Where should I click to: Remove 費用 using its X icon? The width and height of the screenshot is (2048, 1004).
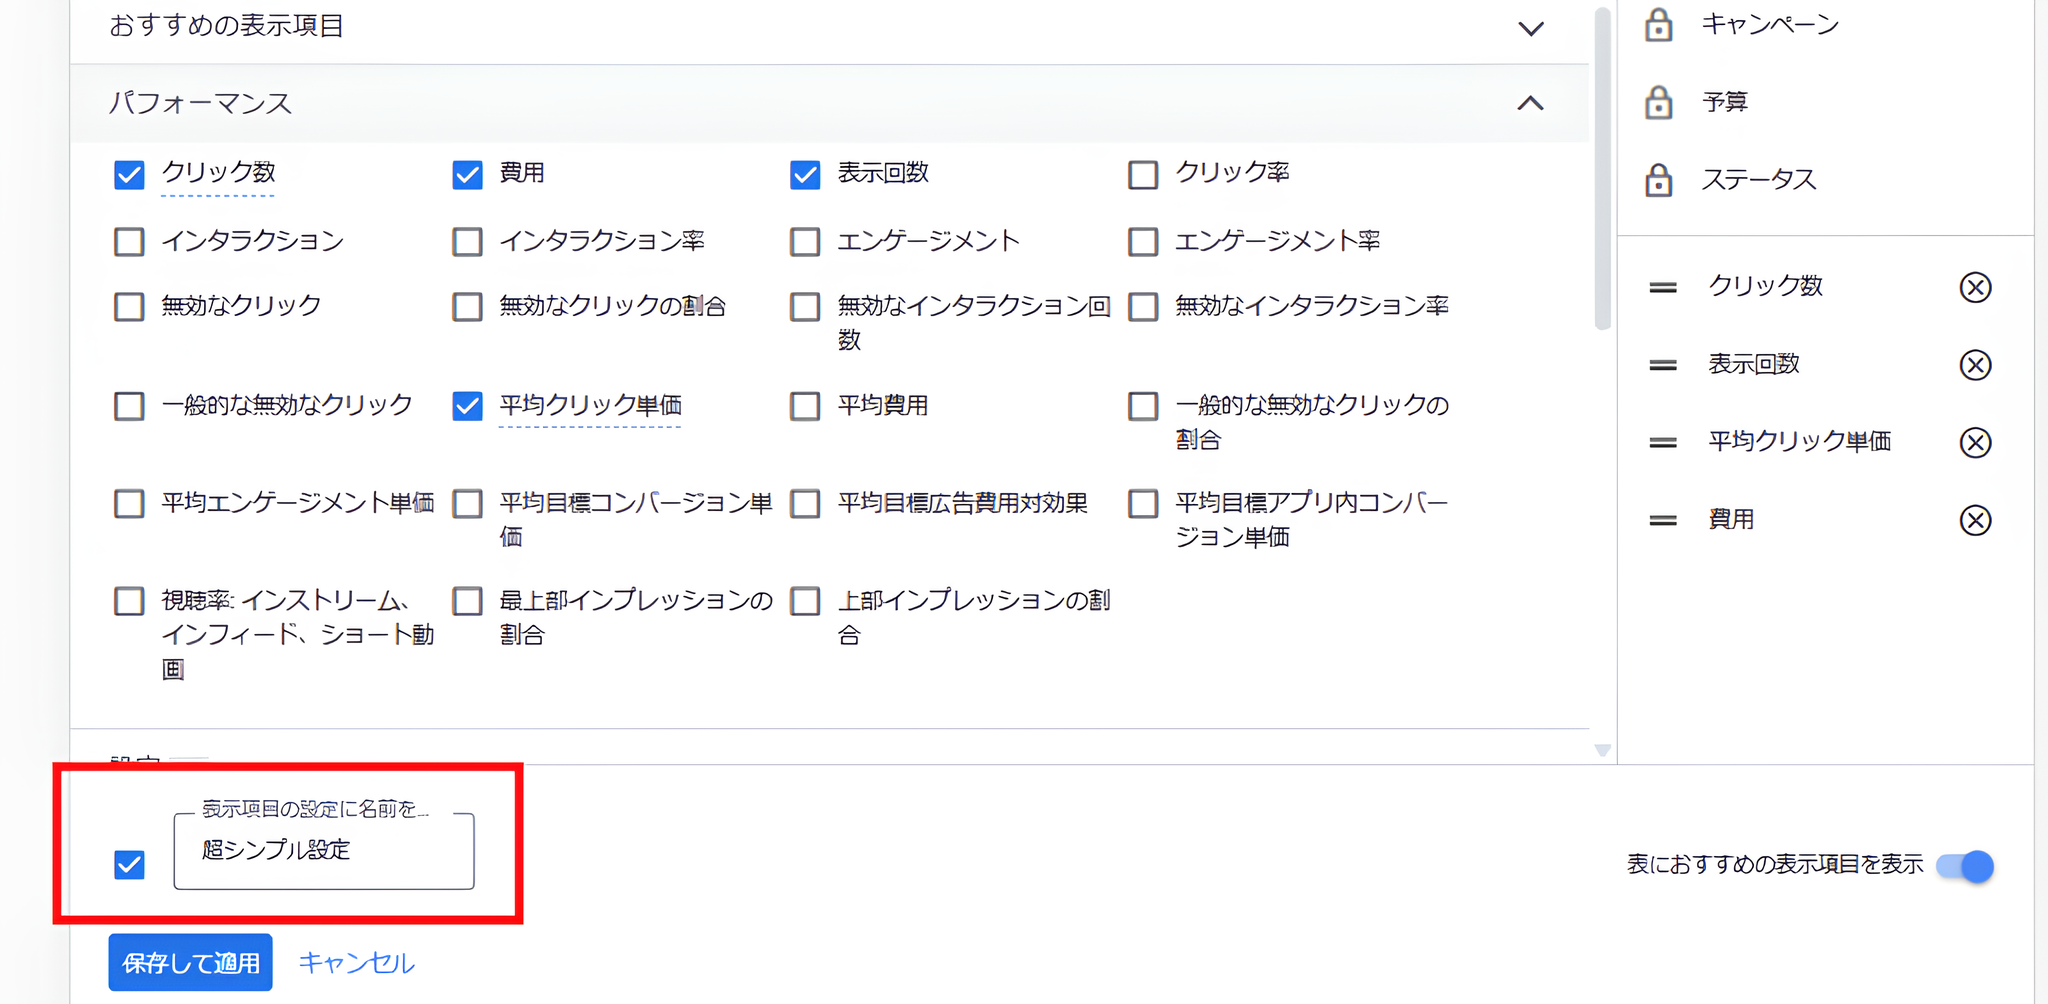point(1975,520)
